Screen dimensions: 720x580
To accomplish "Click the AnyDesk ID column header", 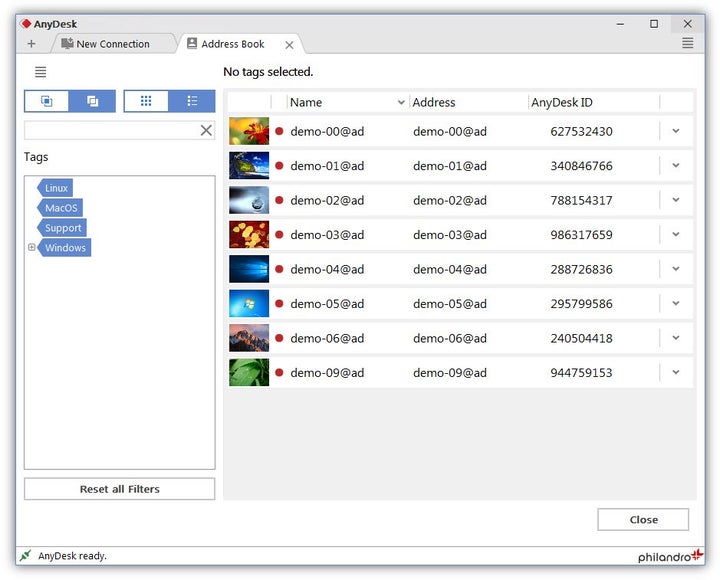I will coord(594,102).
